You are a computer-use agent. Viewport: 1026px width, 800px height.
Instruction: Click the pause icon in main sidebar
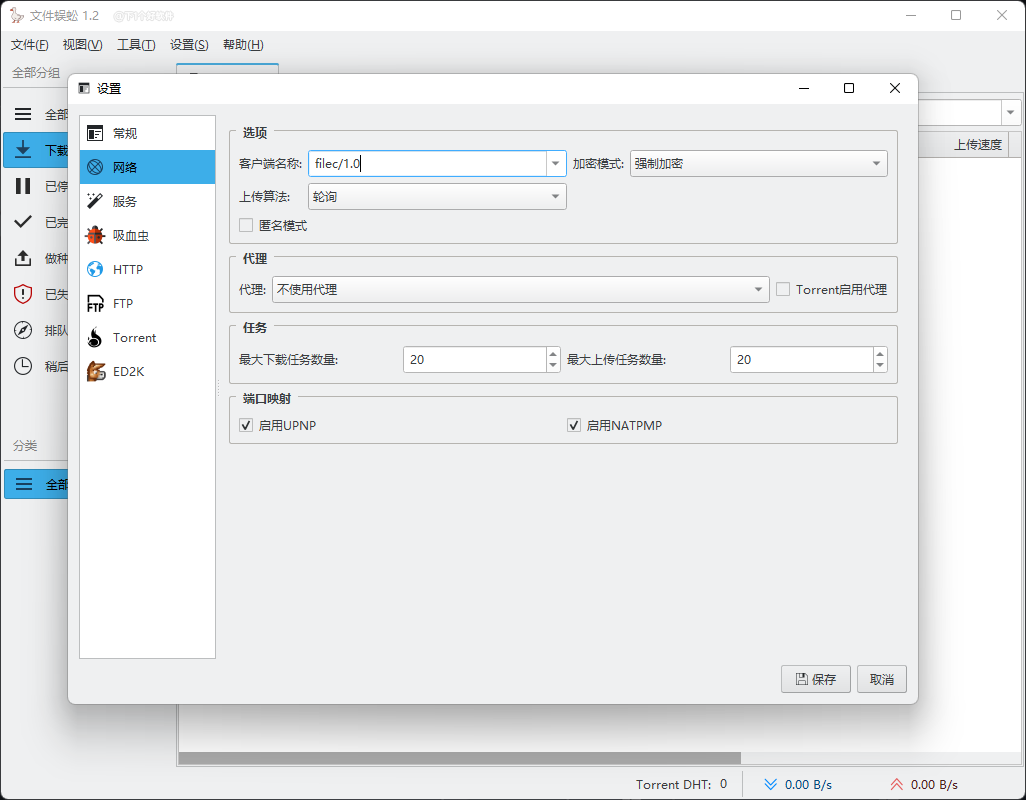(23, 186)
